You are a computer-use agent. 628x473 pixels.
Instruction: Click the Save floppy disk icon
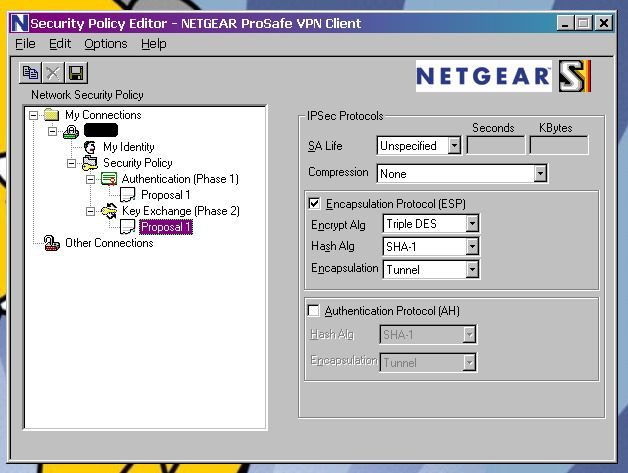(76, 73)
